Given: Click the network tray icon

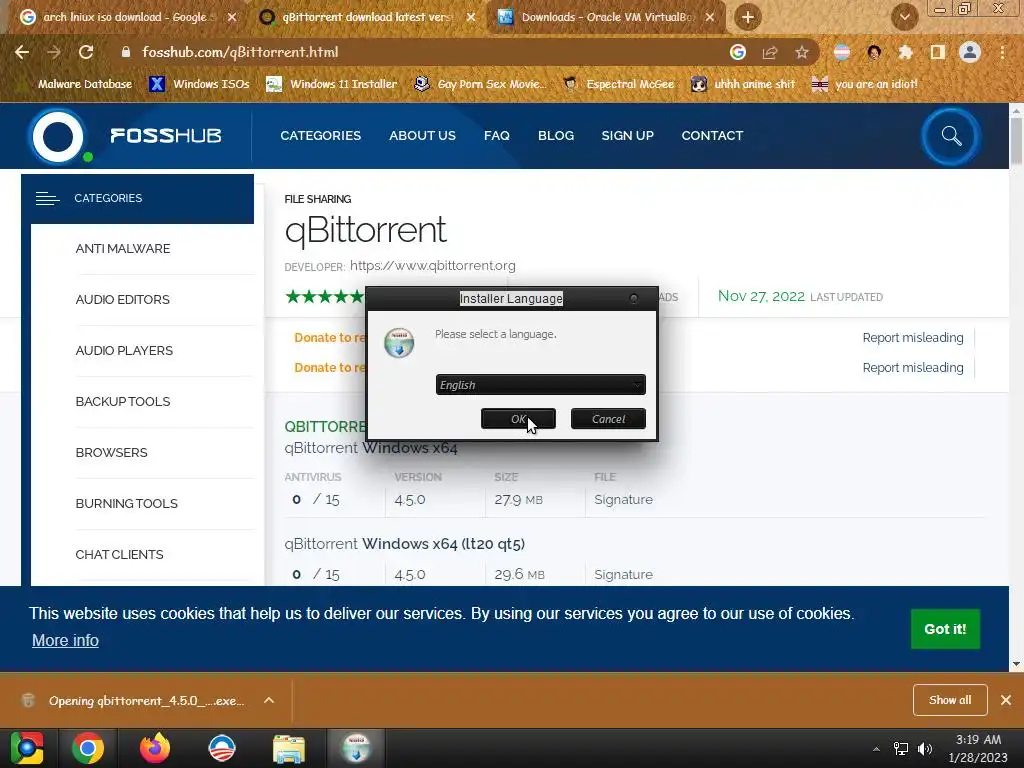Looking at the screenshot, I should click(901, 749).
